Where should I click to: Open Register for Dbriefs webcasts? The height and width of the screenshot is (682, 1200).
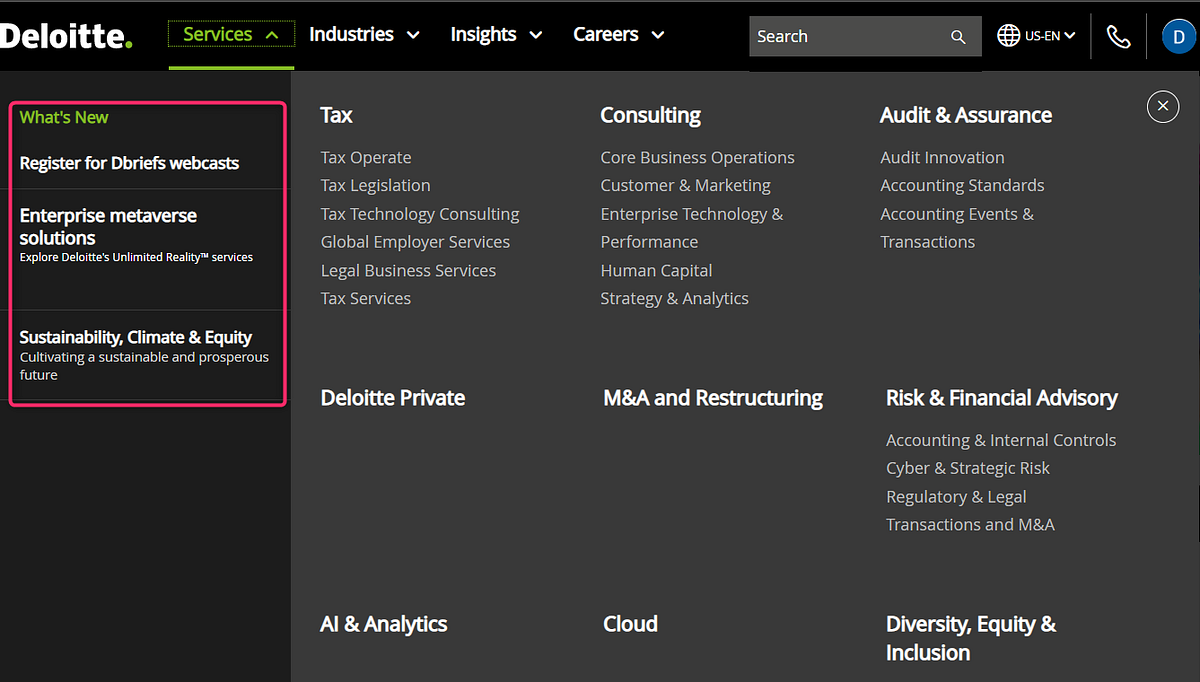pyautogui.click(x=129, y=163)
